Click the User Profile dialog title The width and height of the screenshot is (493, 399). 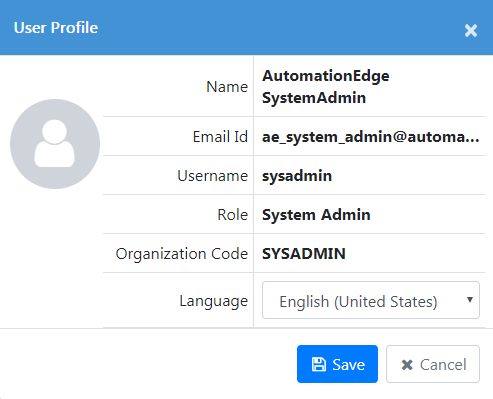tap(56, 28)
